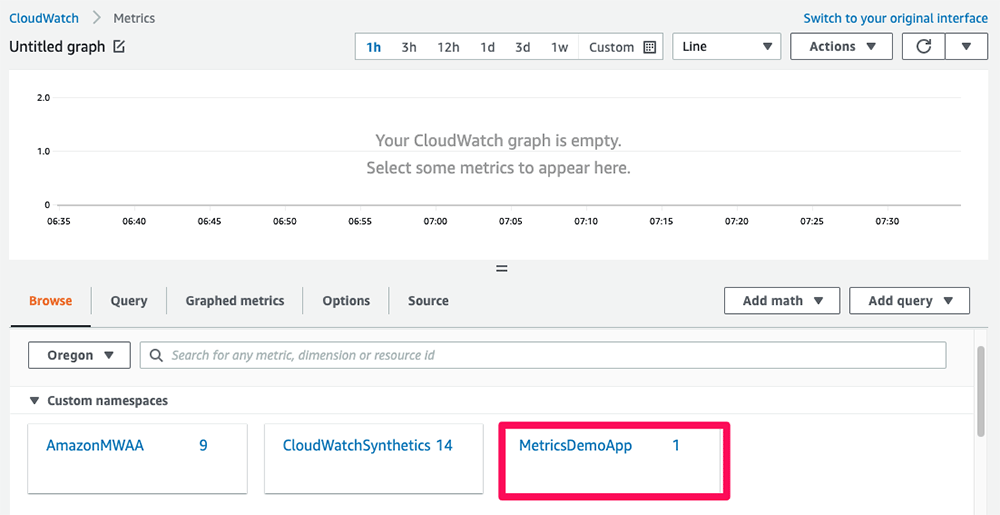Select the 3h time range

[x=409, y=47]
